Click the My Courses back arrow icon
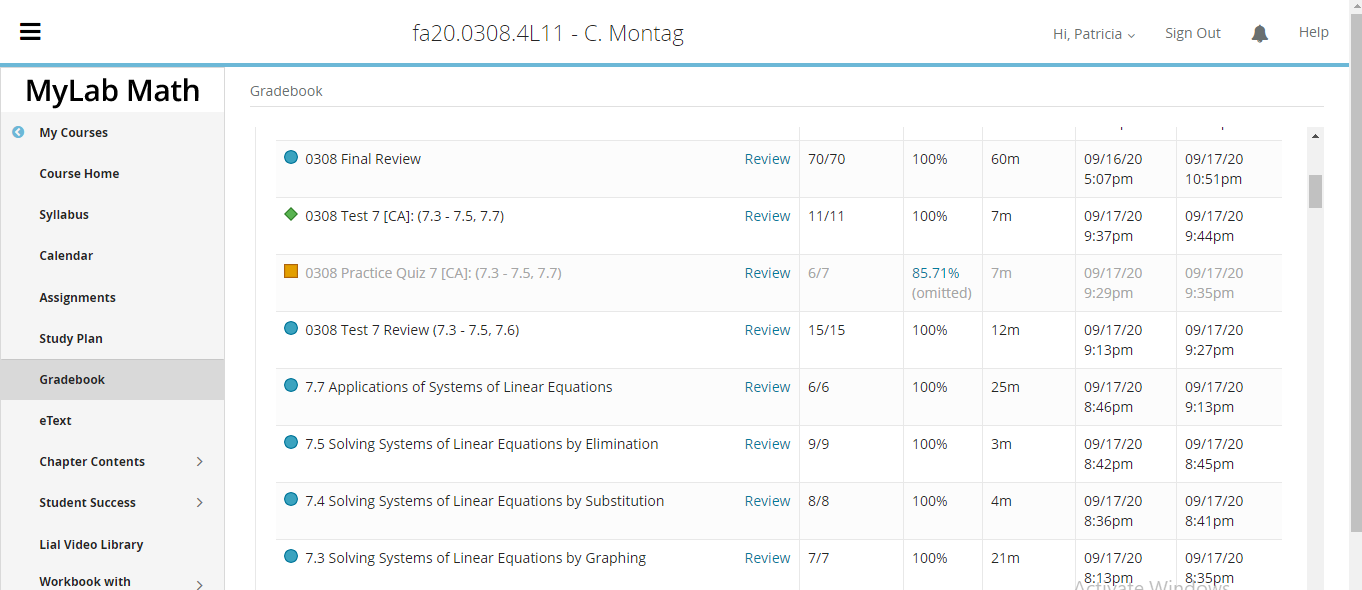 click(18, 132)
